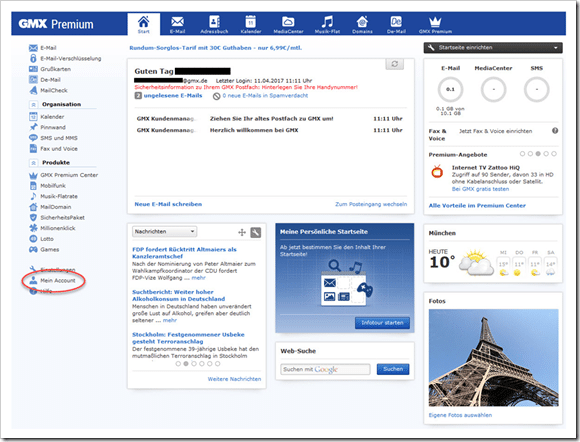Select first Nachrichten pagination dot
Screen dimensions: 580x442
pyautogui.click(x=178, y=364)
